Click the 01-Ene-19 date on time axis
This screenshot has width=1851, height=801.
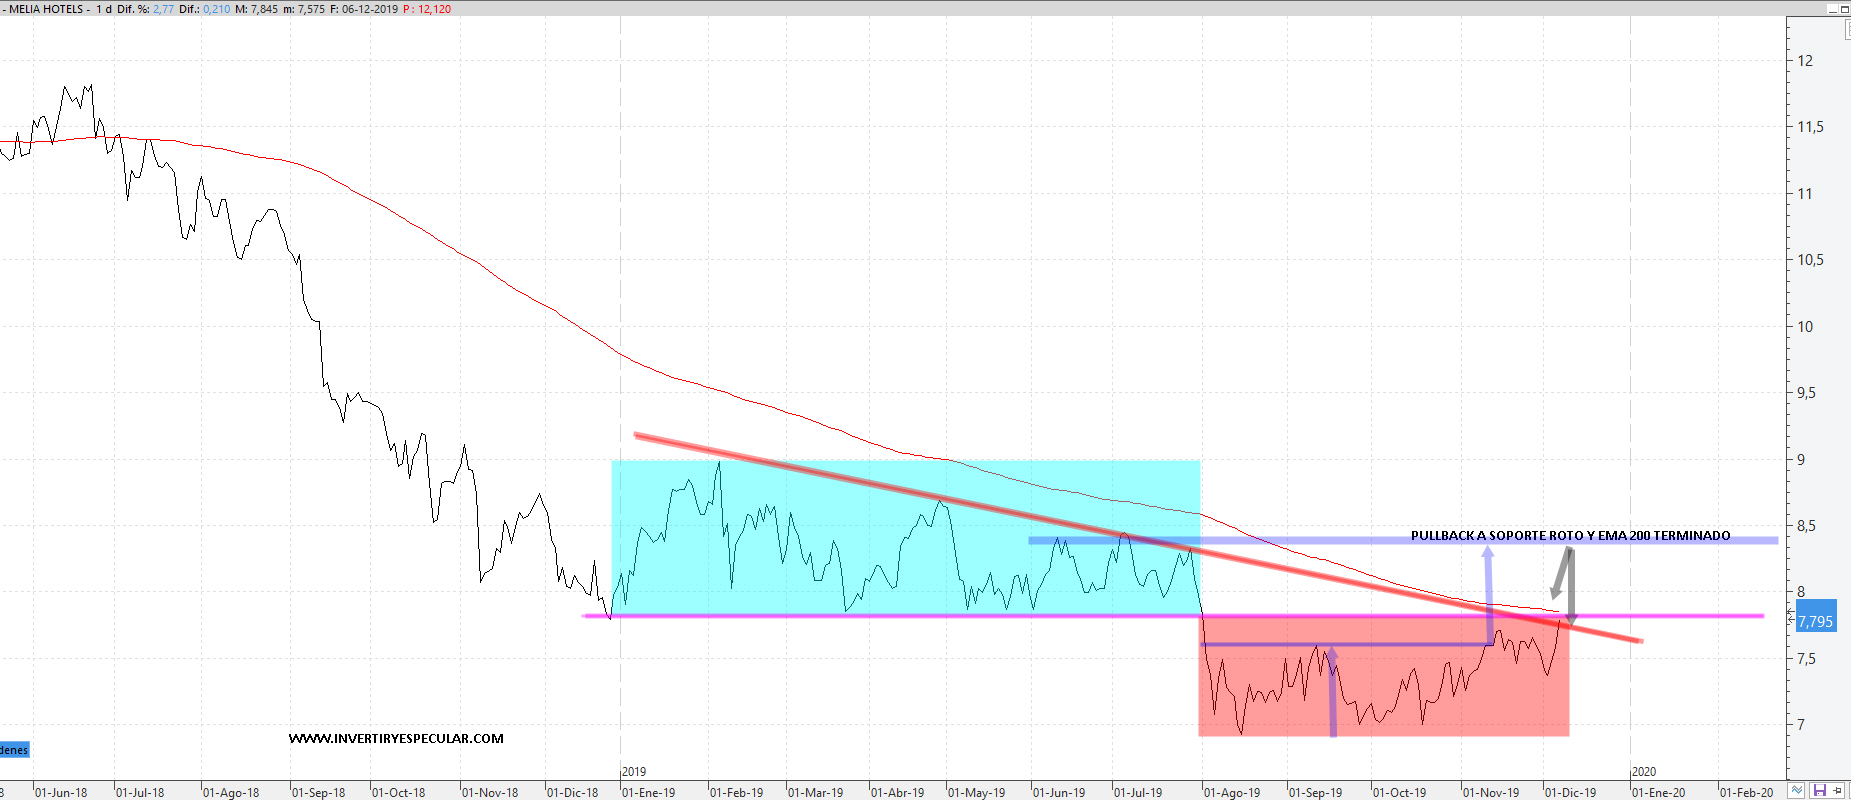click(x=648, y=792)
